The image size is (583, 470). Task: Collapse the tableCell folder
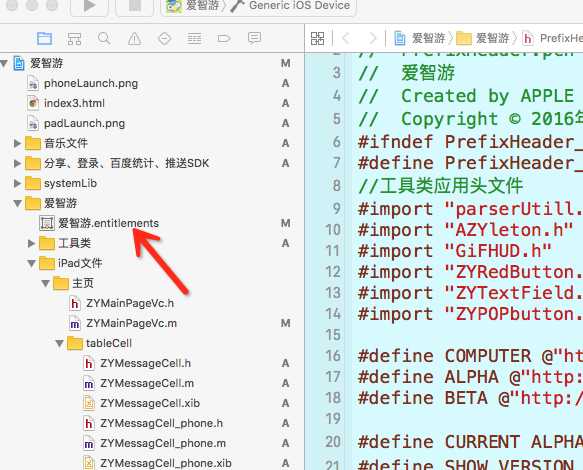pos(59,343)
